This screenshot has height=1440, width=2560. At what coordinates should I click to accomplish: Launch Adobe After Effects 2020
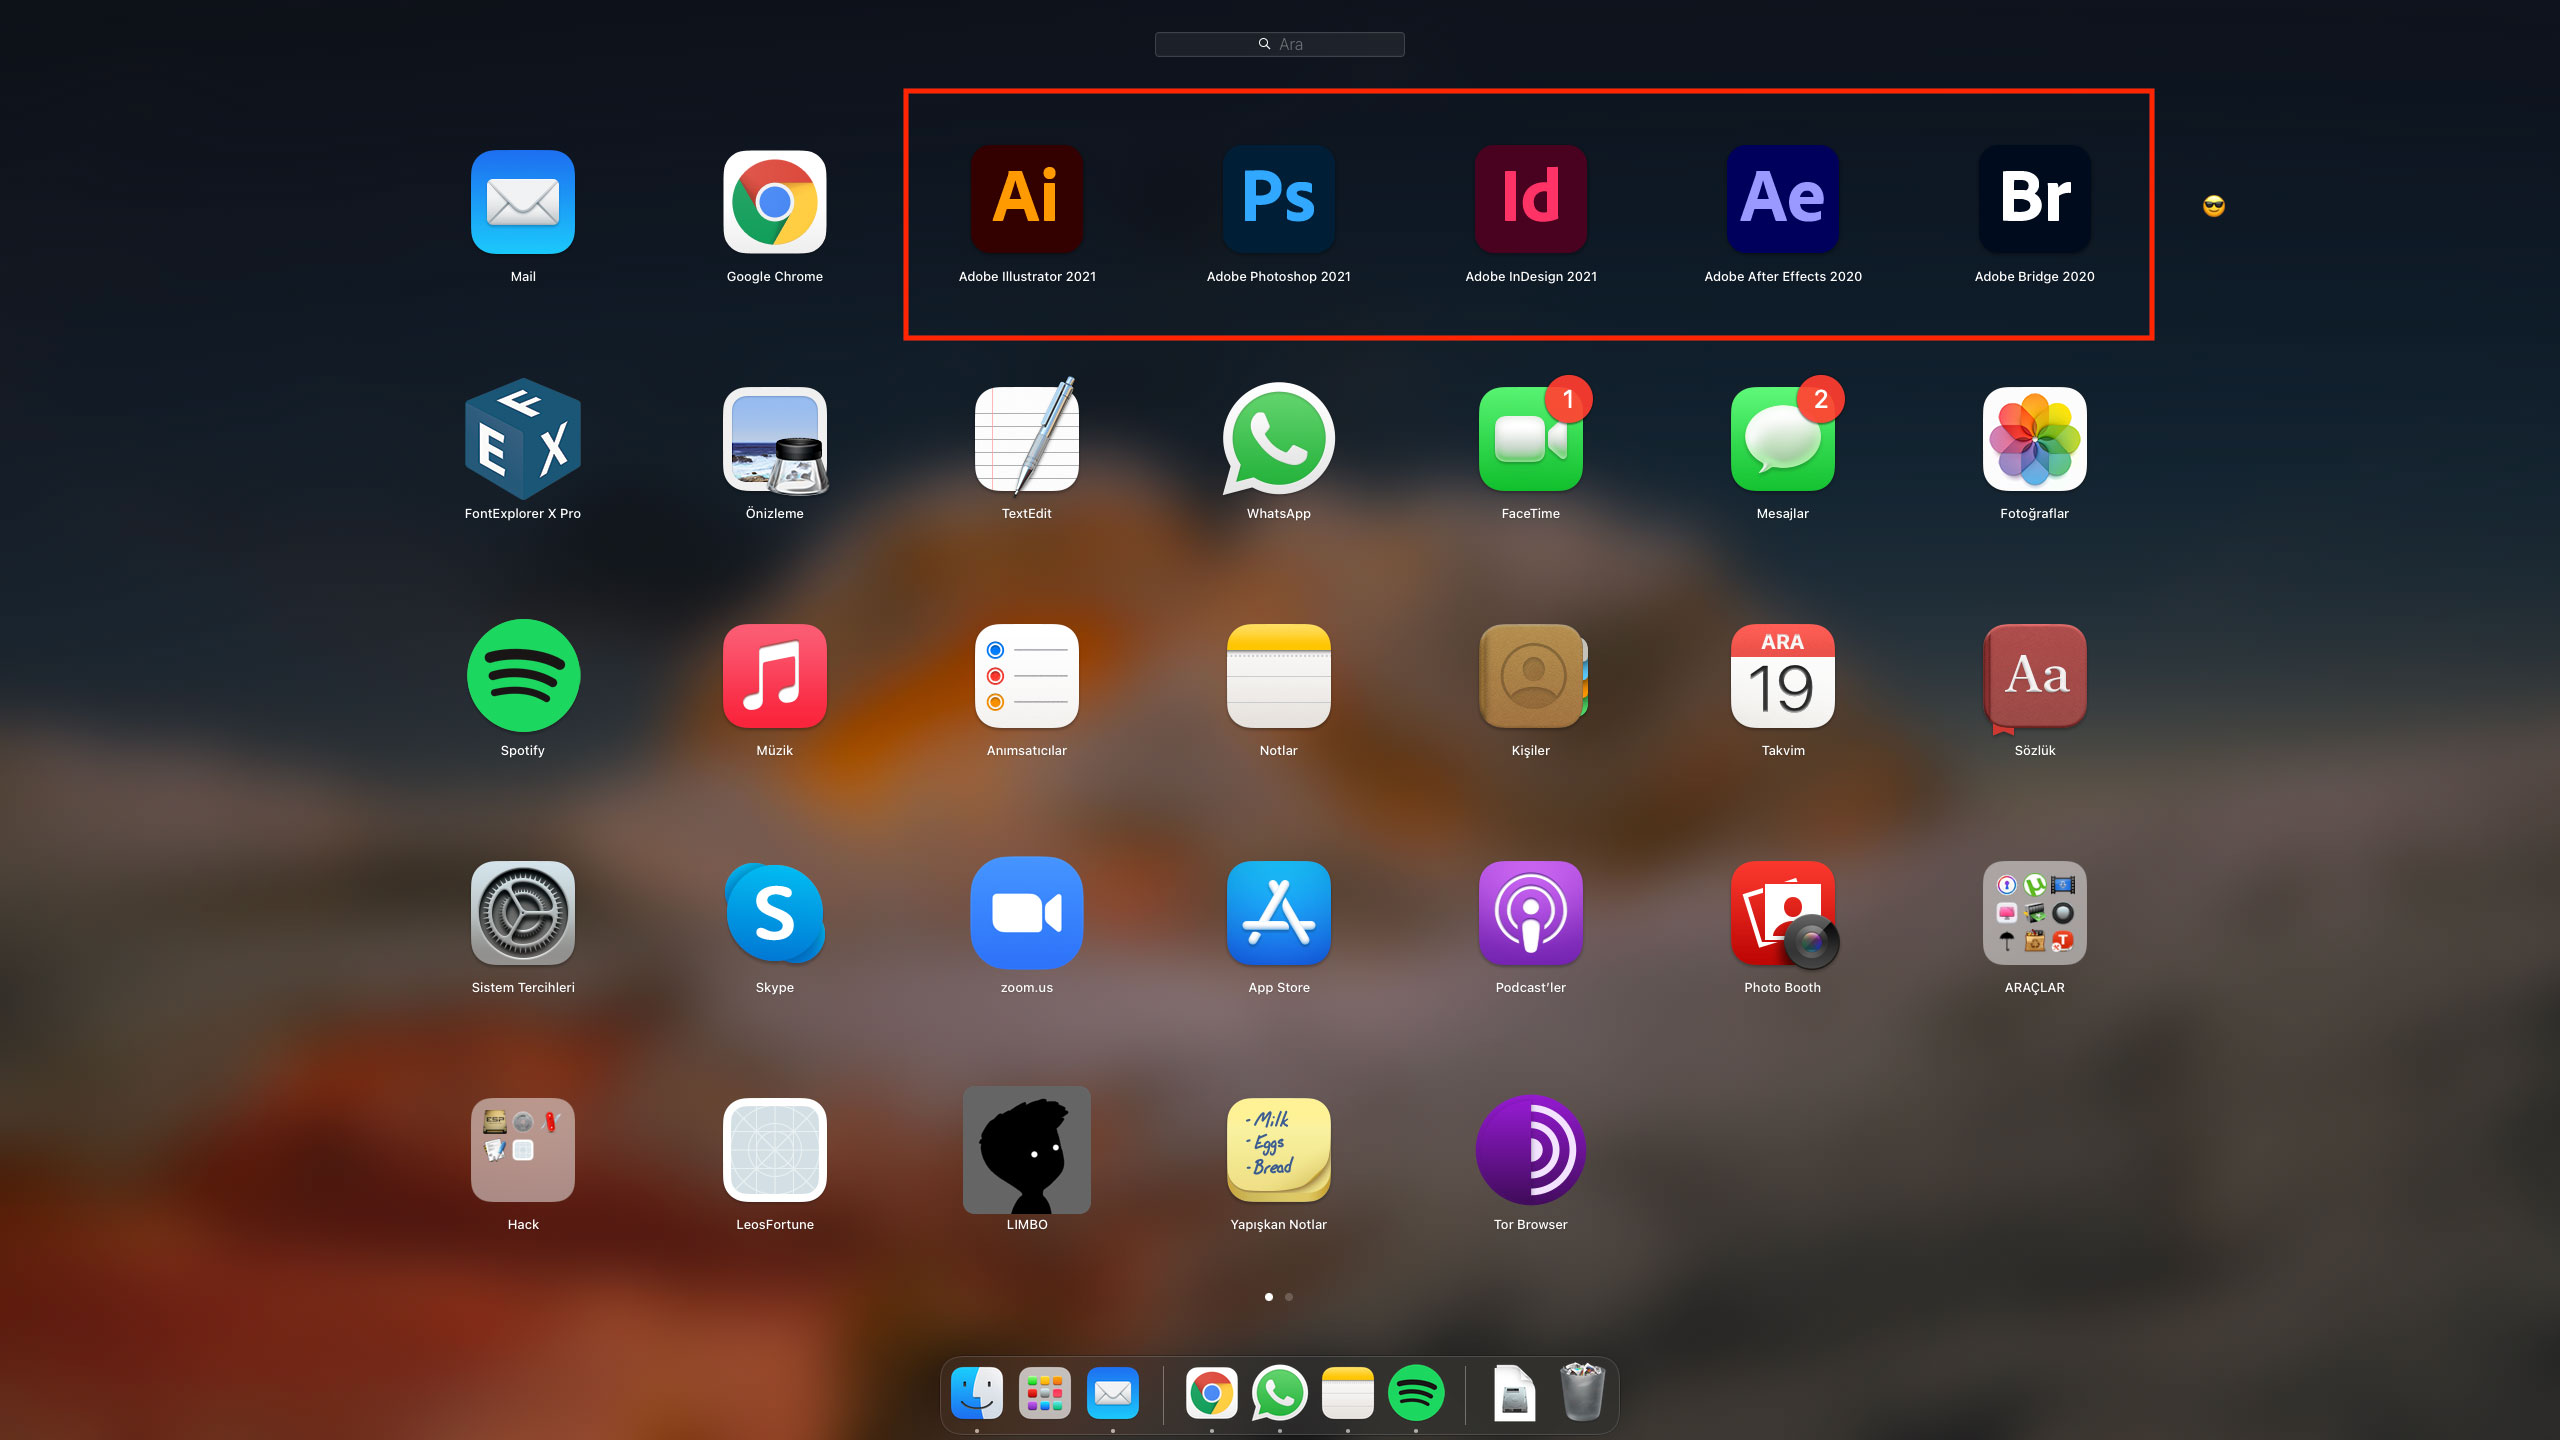(1782, 198)
